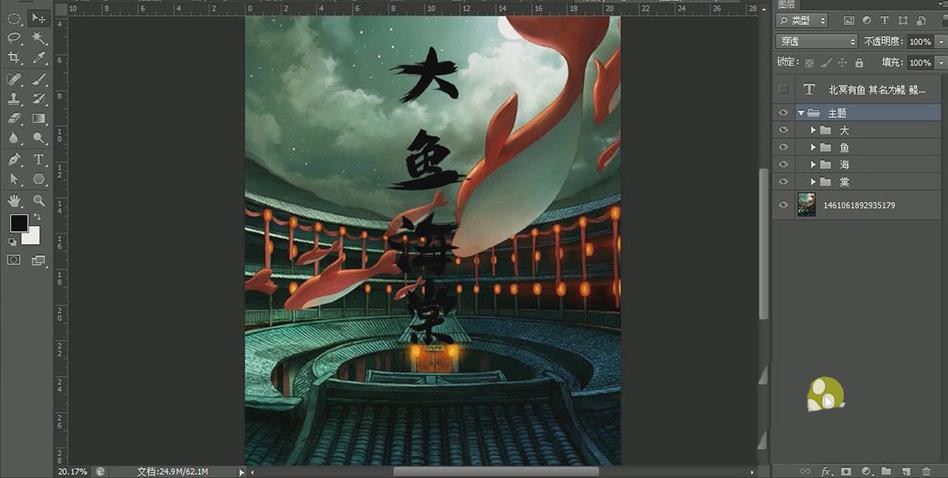Select the Eraser tool
Screen dimensions: 948x478
click(14, 118)
